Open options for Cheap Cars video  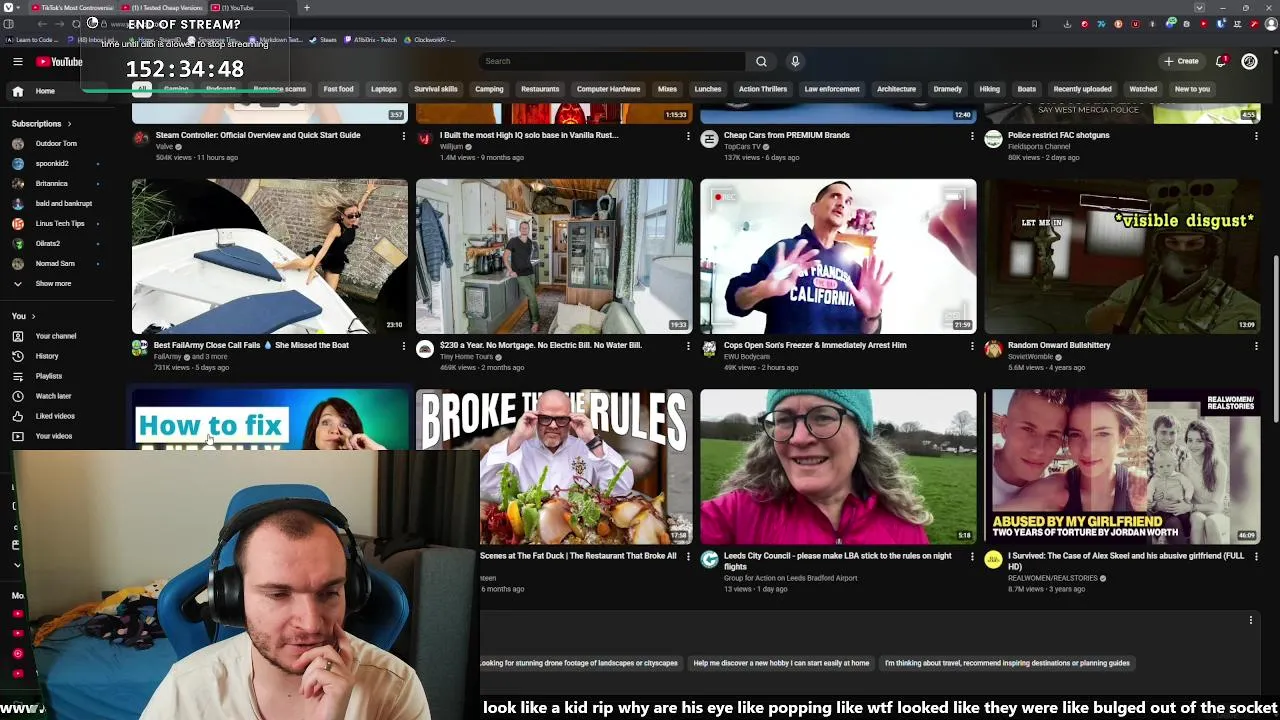pyautogui.click(x=972, y=136)
